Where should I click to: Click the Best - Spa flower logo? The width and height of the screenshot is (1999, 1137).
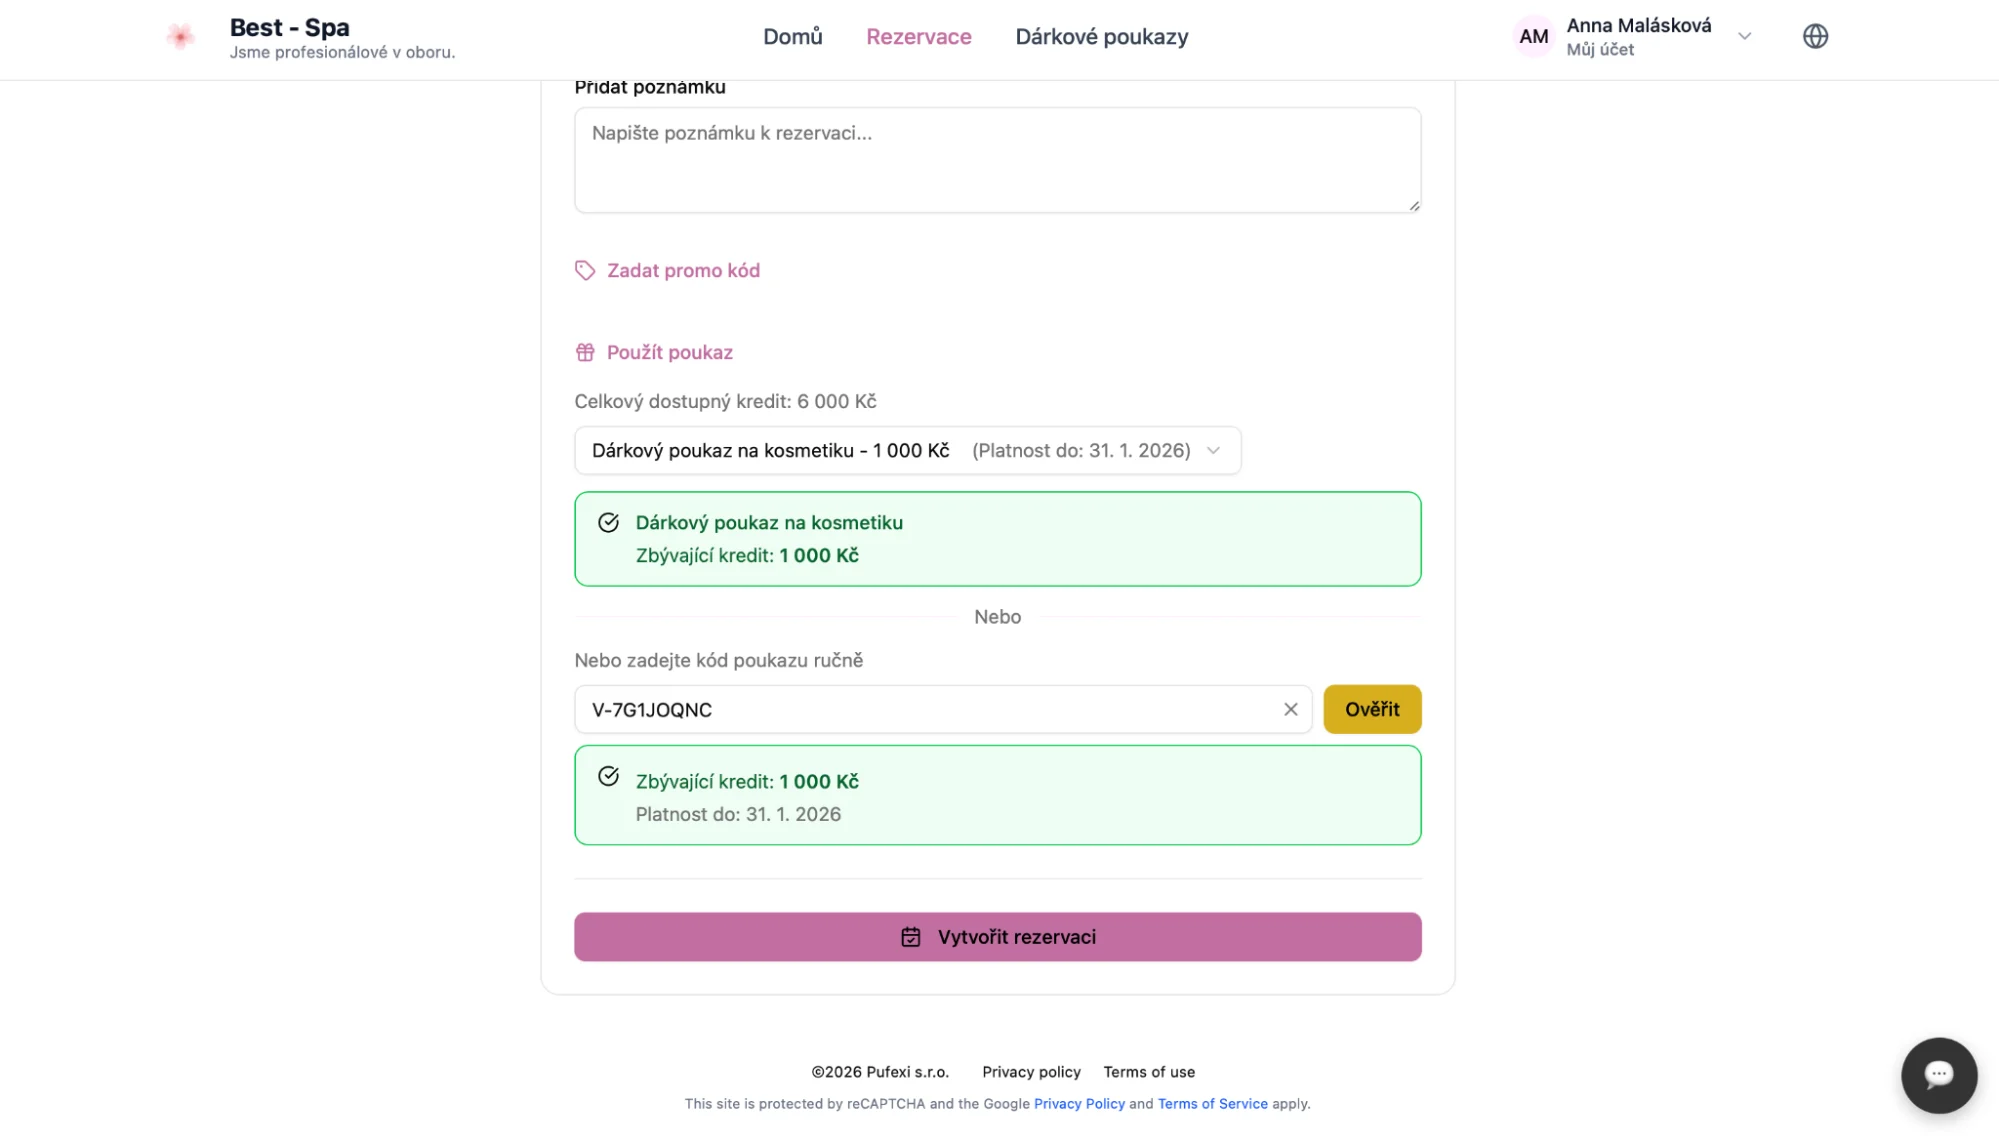[x=180, y=37]
